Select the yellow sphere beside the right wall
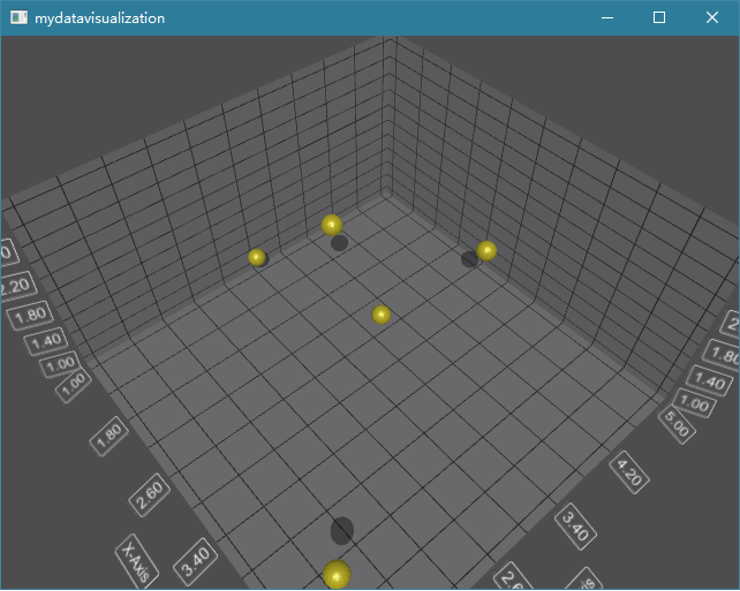This screenshot has width=740, height=591. point(487,251)
